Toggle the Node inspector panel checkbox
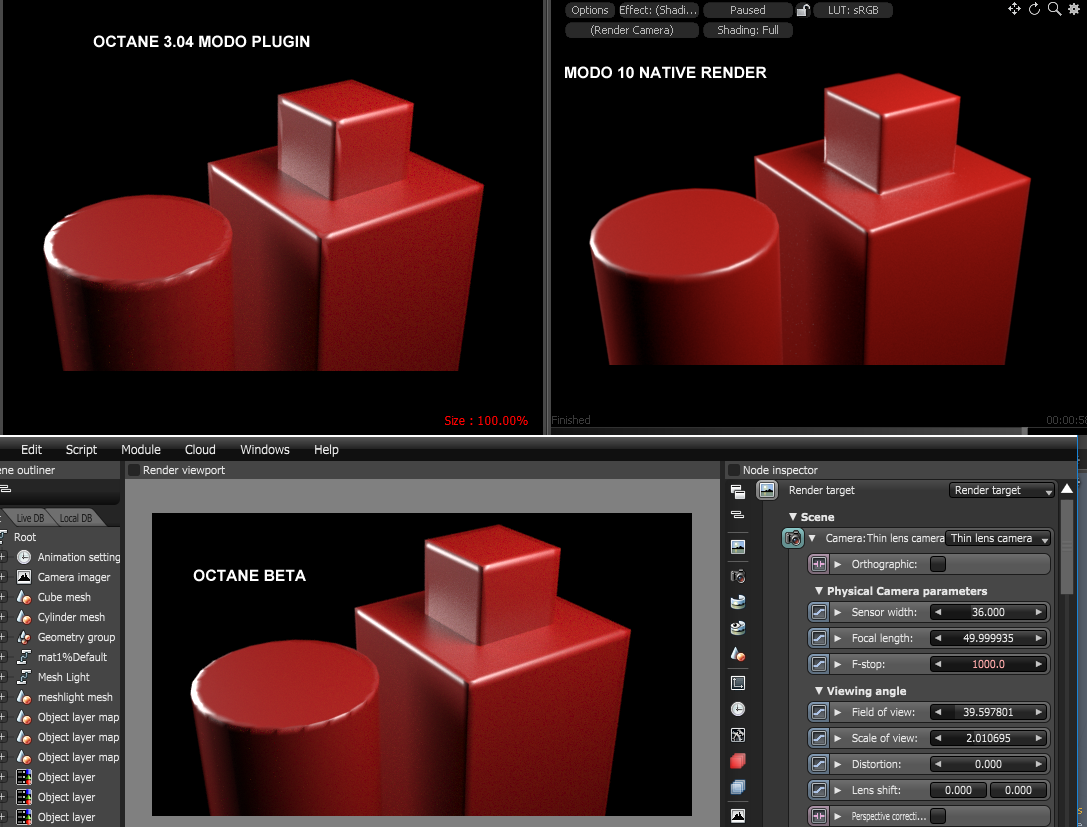Screen dimensions: 1087x827 [733, 470]
